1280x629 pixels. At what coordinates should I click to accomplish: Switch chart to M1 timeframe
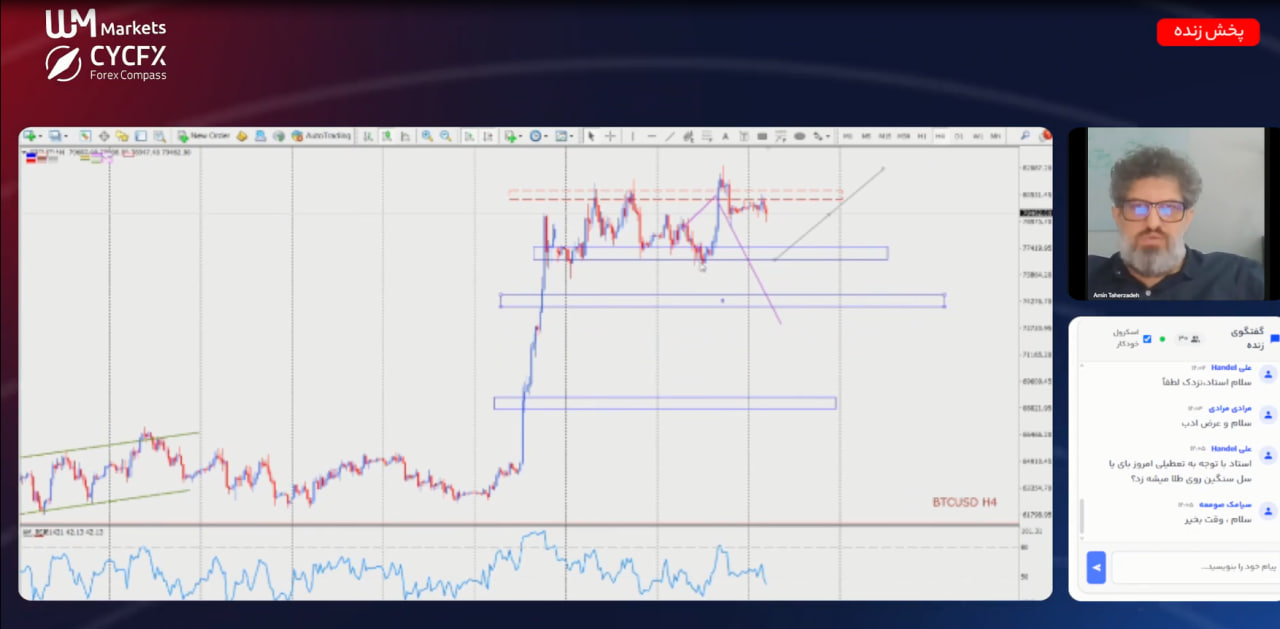point(847,136)
